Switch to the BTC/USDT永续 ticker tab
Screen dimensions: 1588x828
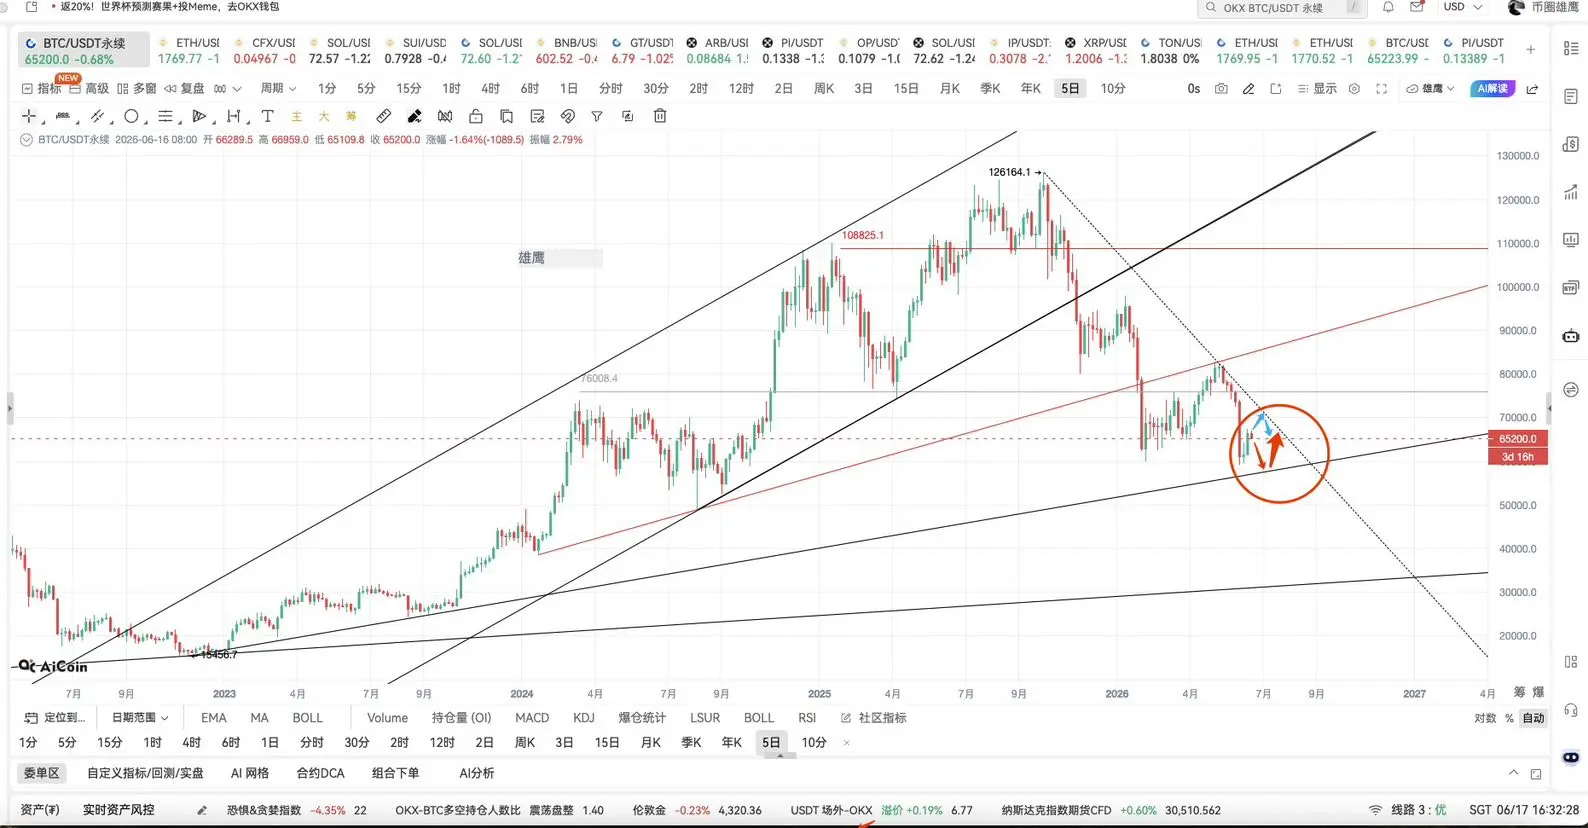pyautogui.click(x=83, y=50)
